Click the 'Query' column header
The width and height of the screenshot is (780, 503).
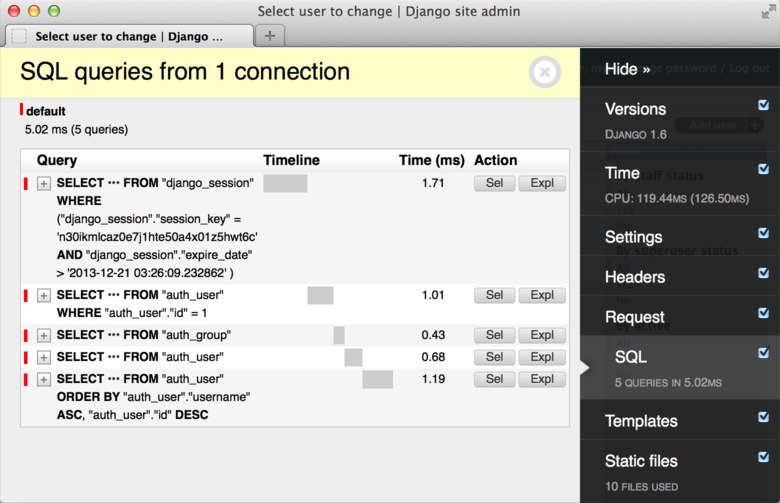click(57, 160)
